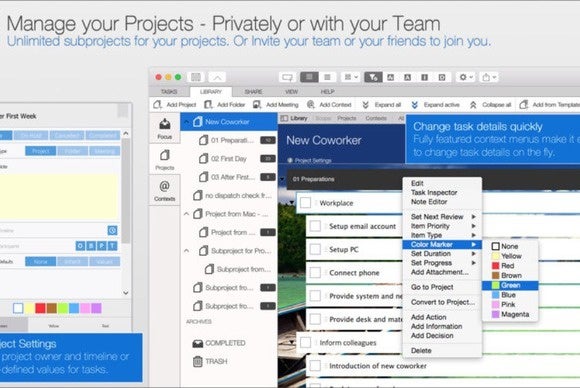Click Add from Template icon
The image size is (580, 388).
(x=523, y=105)
